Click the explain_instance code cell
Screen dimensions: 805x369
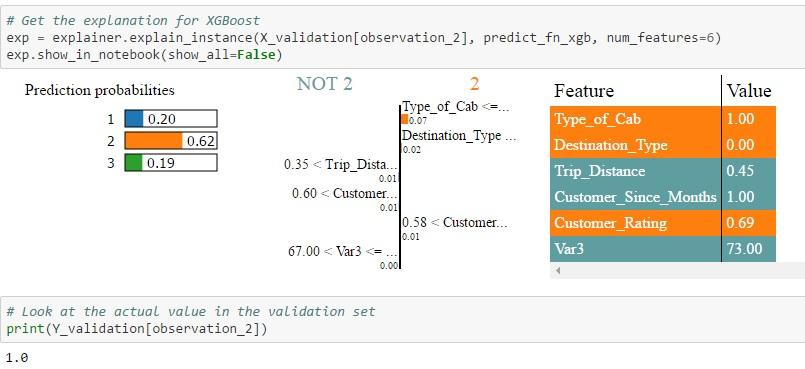tap(402, 37)
